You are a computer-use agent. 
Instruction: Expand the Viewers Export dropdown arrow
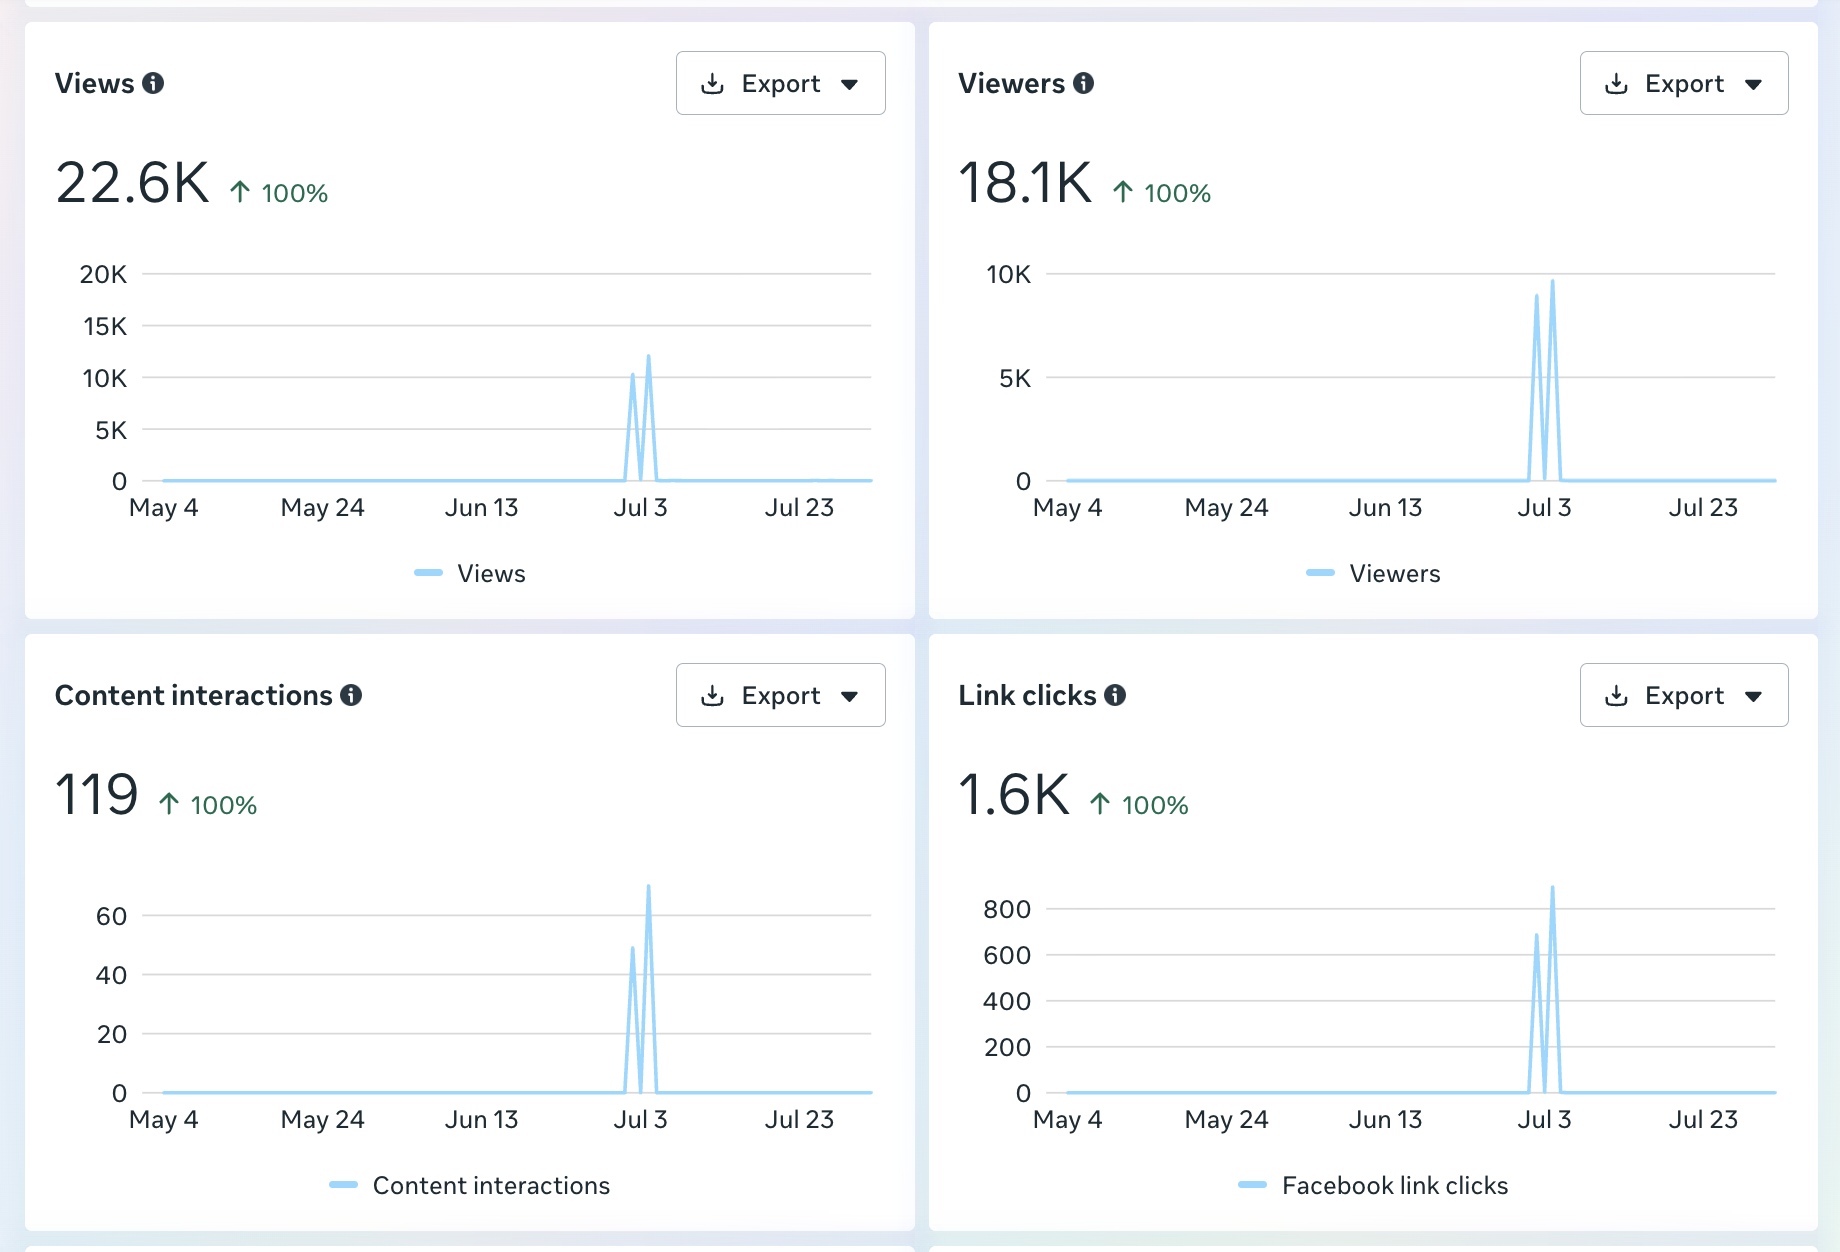tap(1753, 84)
